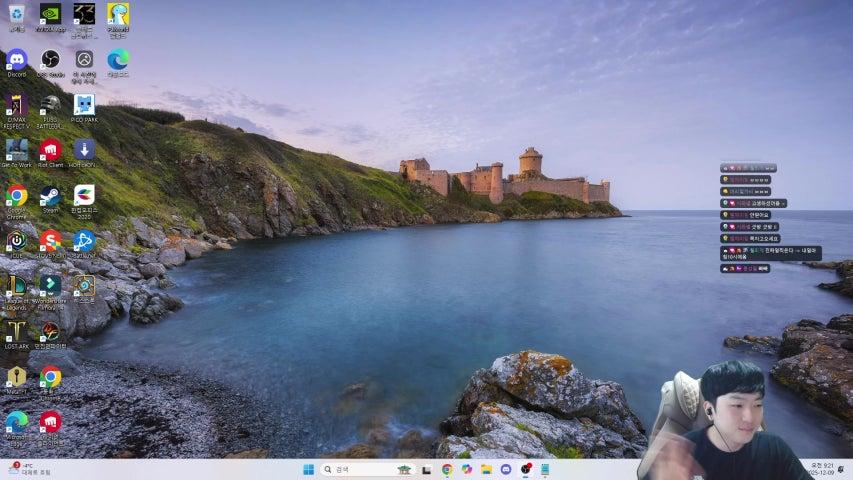Screen dimensions: 853x480
Task: Open File Explorer from the taskbar
Action: point(486,469)
